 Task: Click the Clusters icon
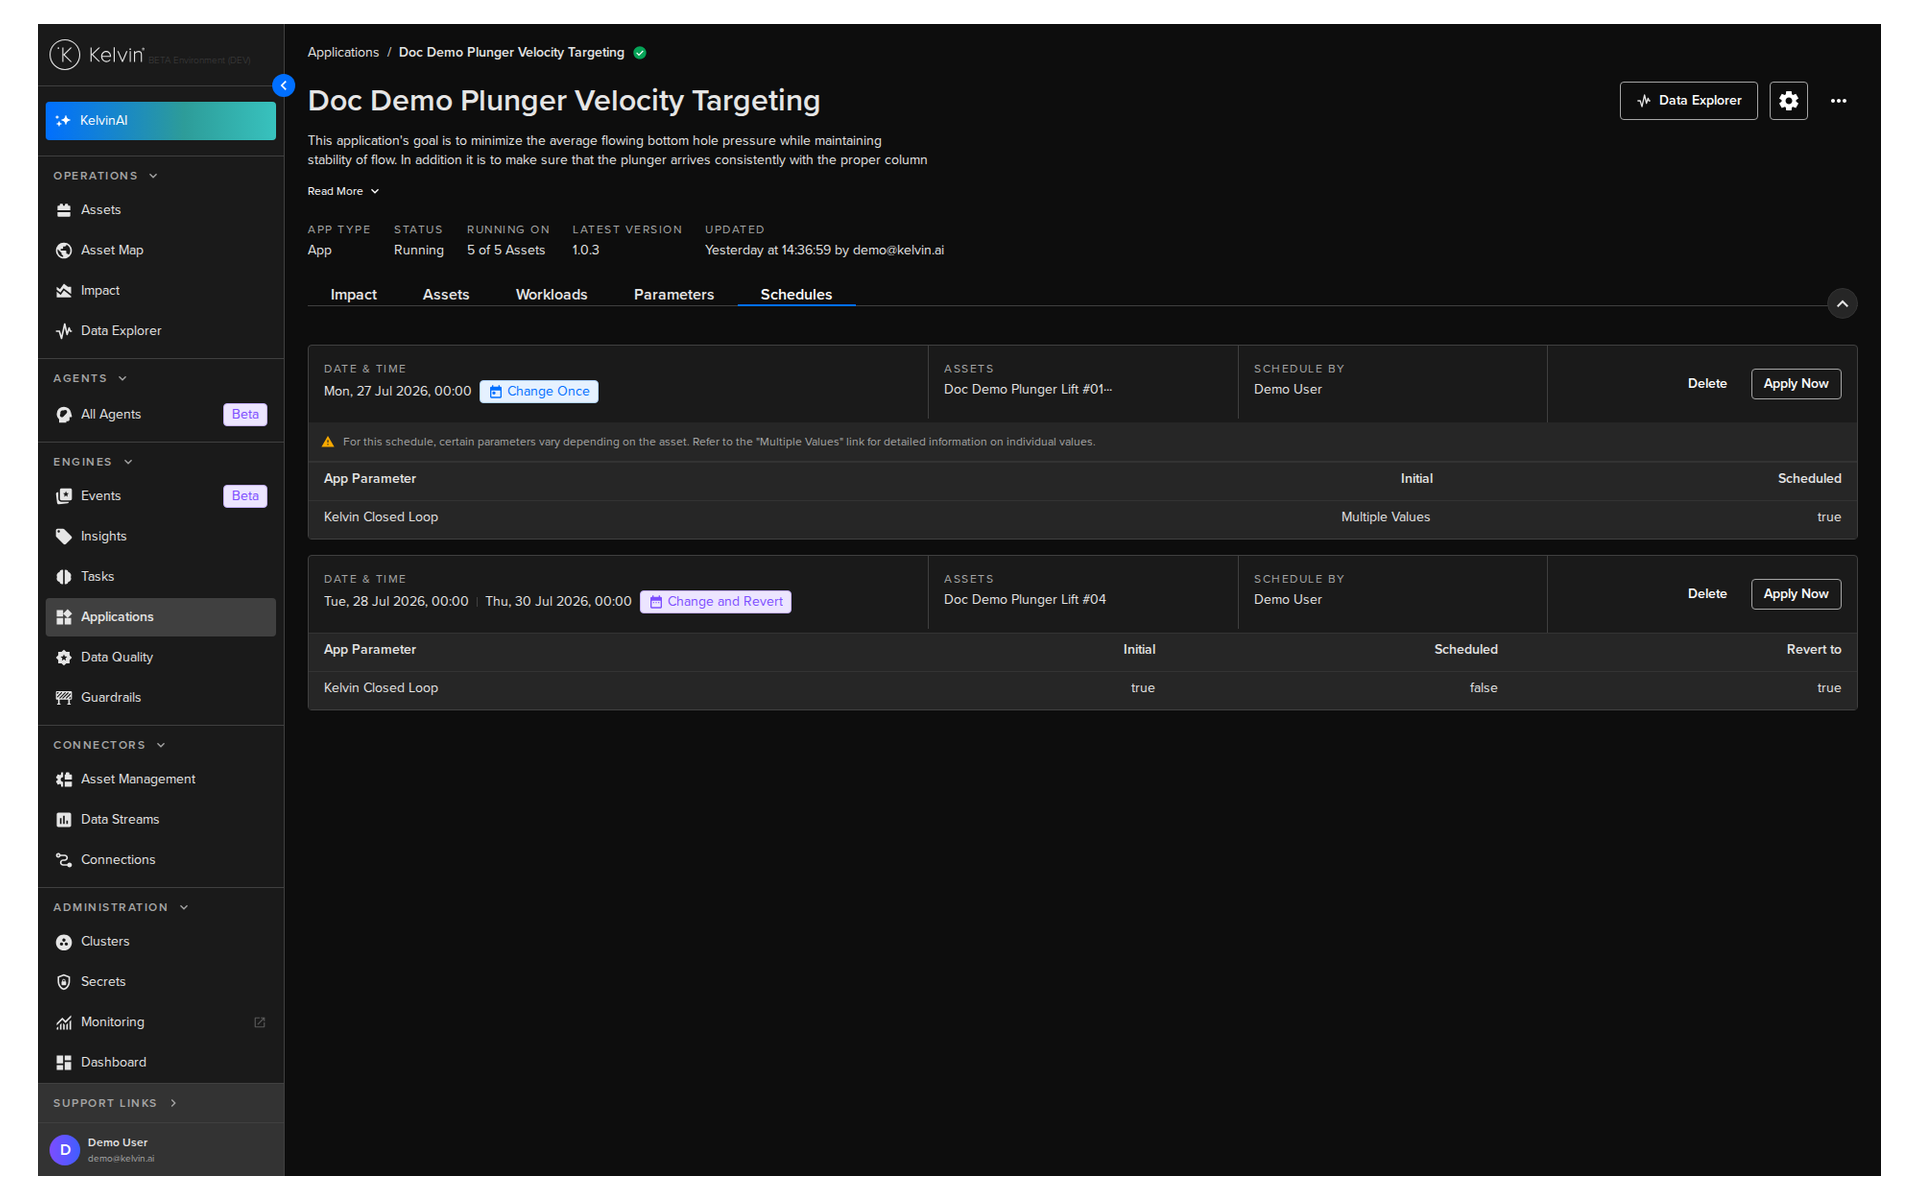64,942
